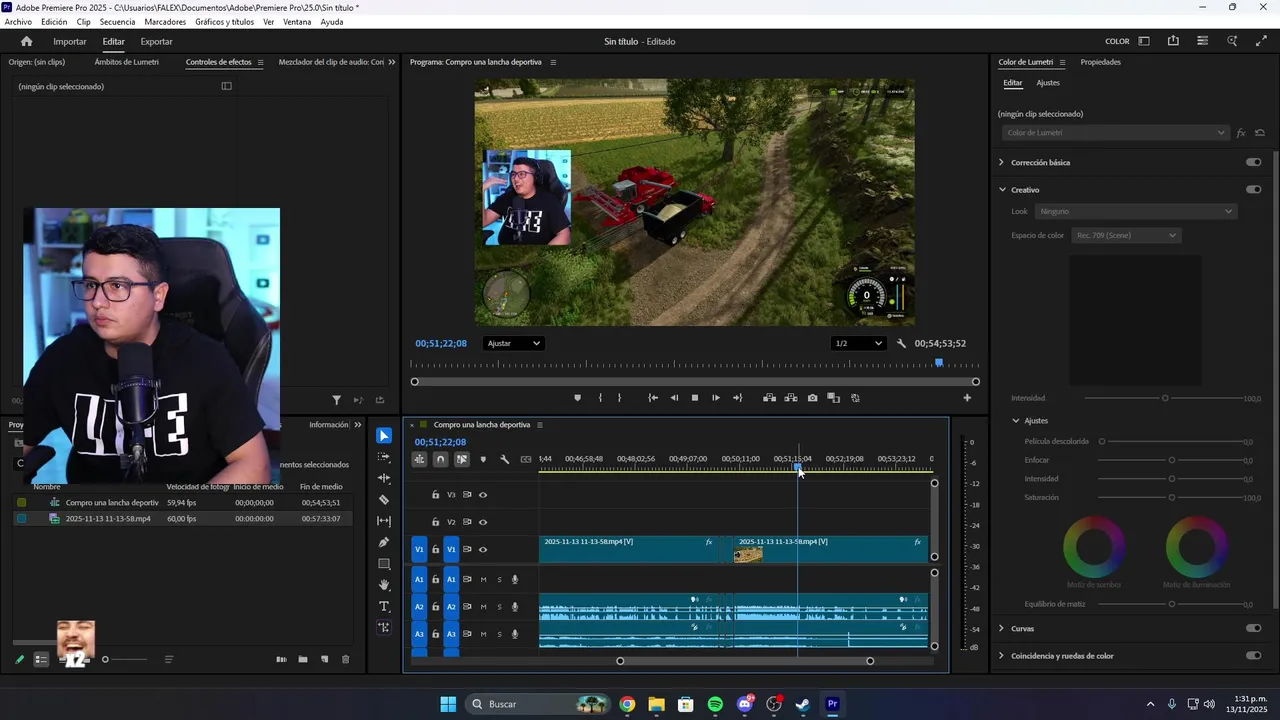Viewport: 1280px width, 720px height.
Task: Mark In point in Program monitor
Action: (x=600, y=398)
